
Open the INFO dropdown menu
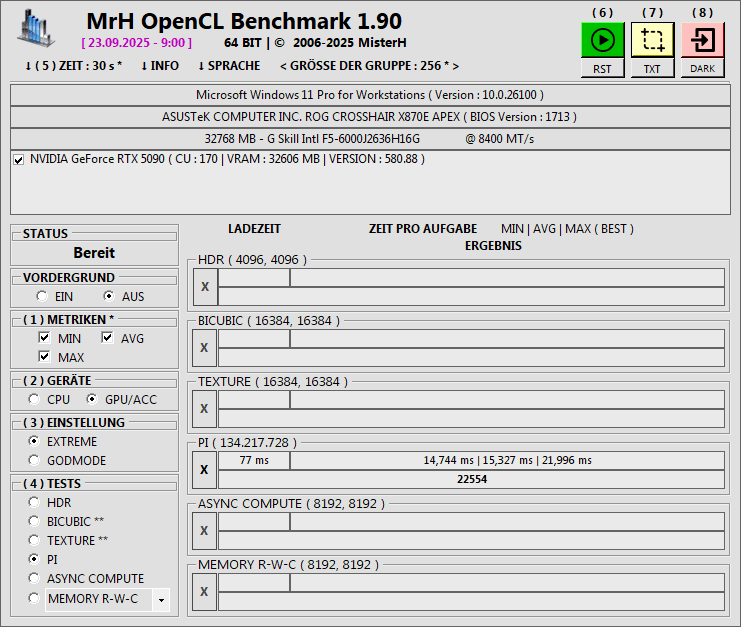pyautogui.click(x=160, y=66)
